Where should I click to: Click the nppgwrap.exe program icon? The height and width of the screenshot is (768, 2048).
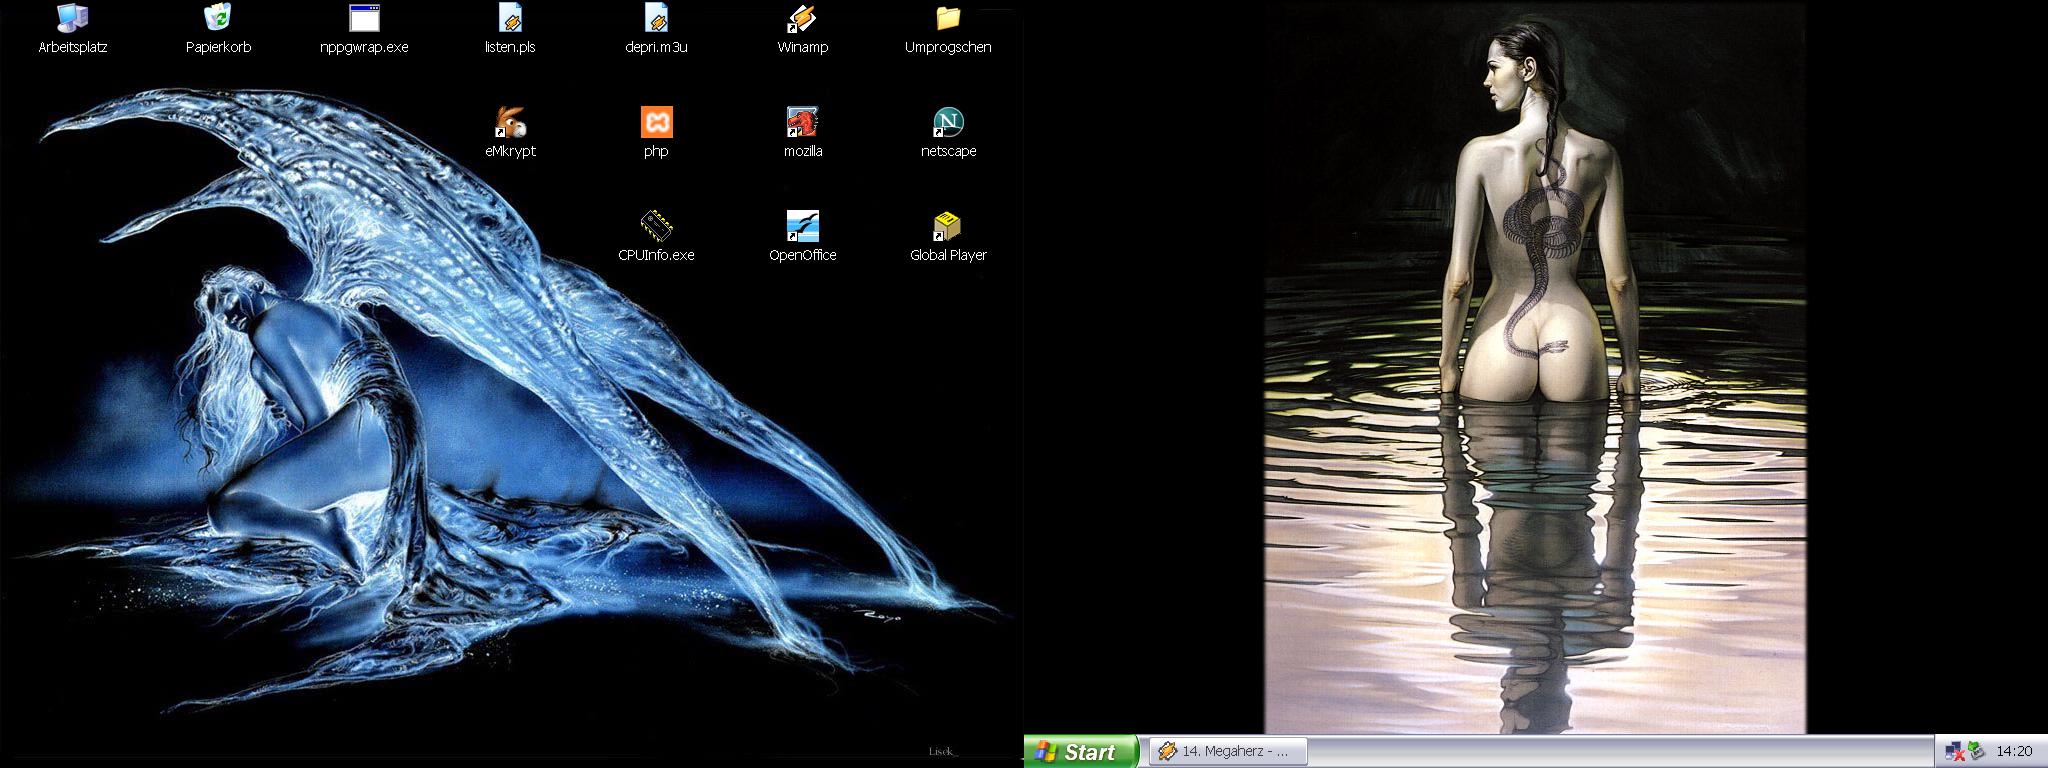click(x=364, y=19)
